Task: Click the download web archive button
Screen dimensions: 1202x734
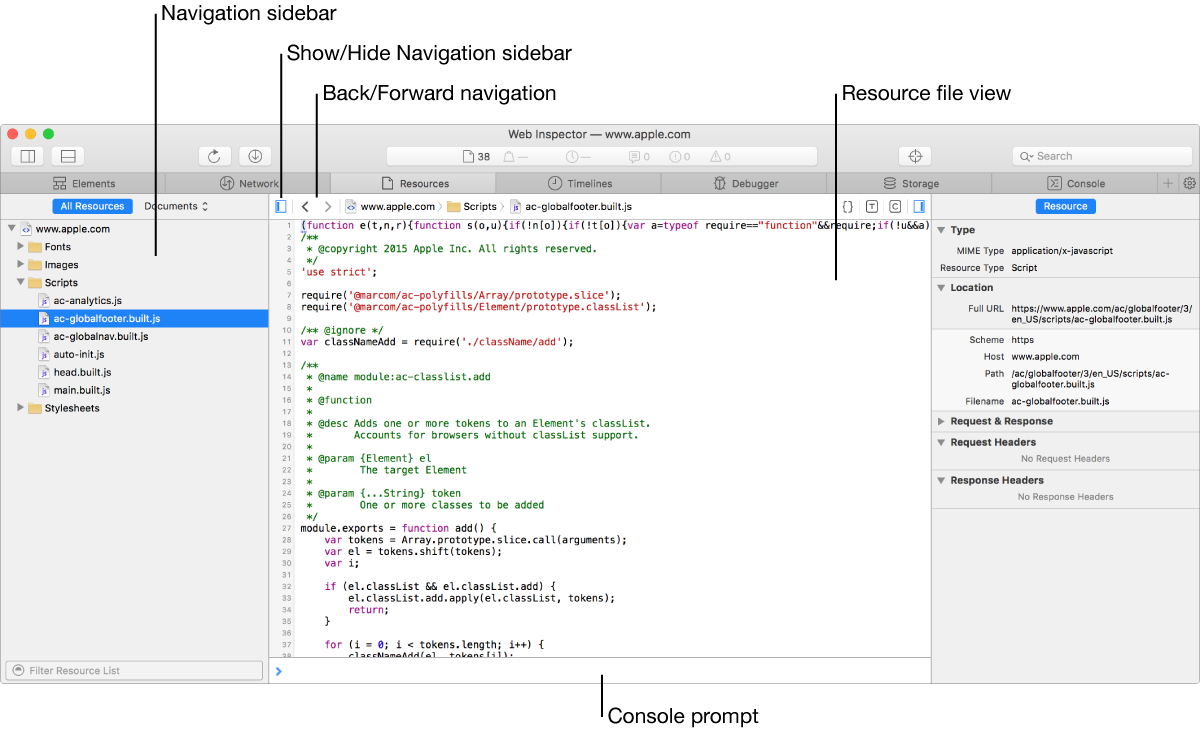Action: click(255, 156)
